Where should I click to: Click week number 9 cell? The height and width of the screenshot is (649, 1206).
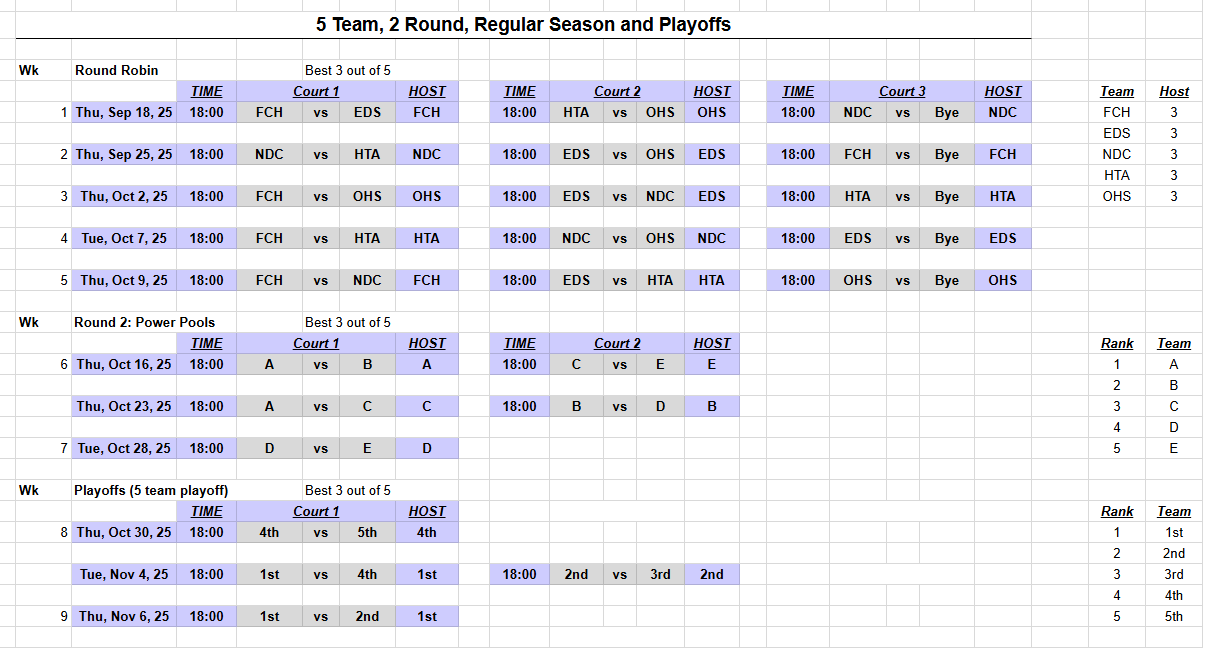click(64, 616)
